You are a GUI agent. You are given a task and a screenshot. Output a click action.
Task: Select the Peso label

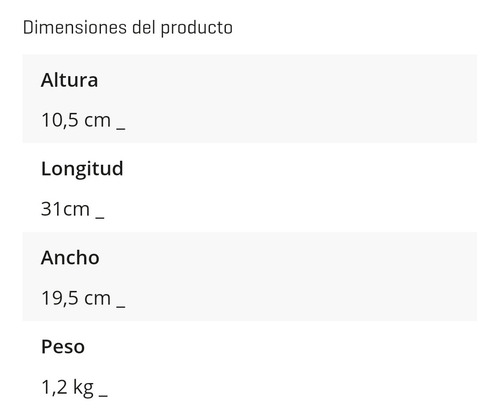pyautogui.click(x=63, y=347)
